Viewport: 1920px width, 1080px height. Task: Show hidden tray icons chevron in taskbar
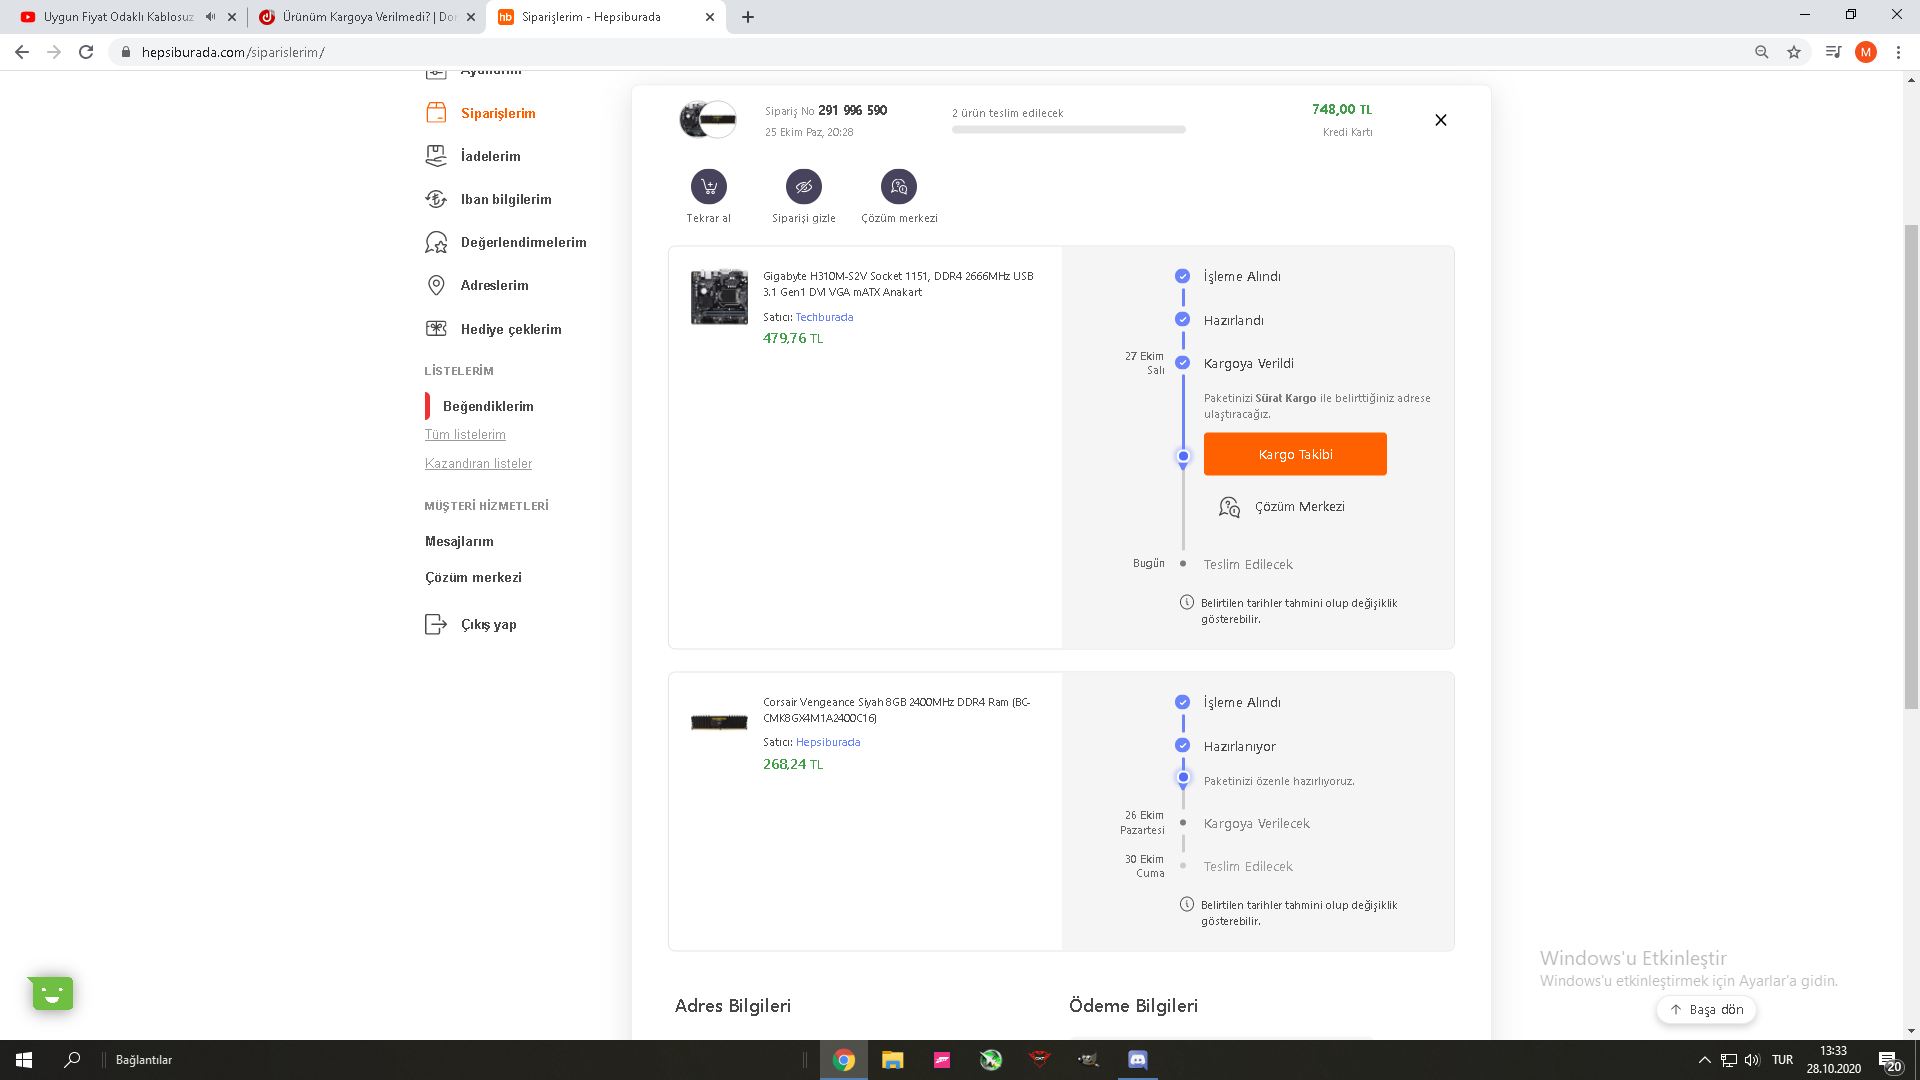[x=1704, y=1060]
